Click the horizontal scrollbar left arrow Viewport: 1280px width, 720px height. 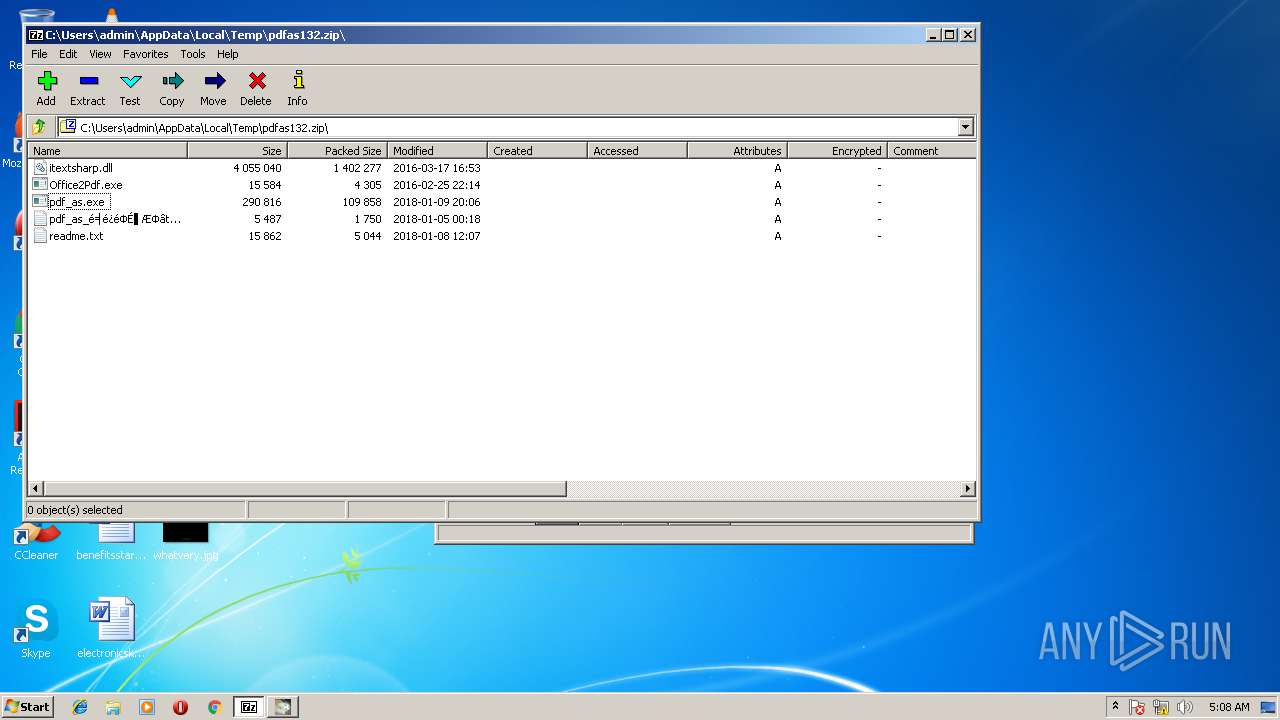click(36, 489)
